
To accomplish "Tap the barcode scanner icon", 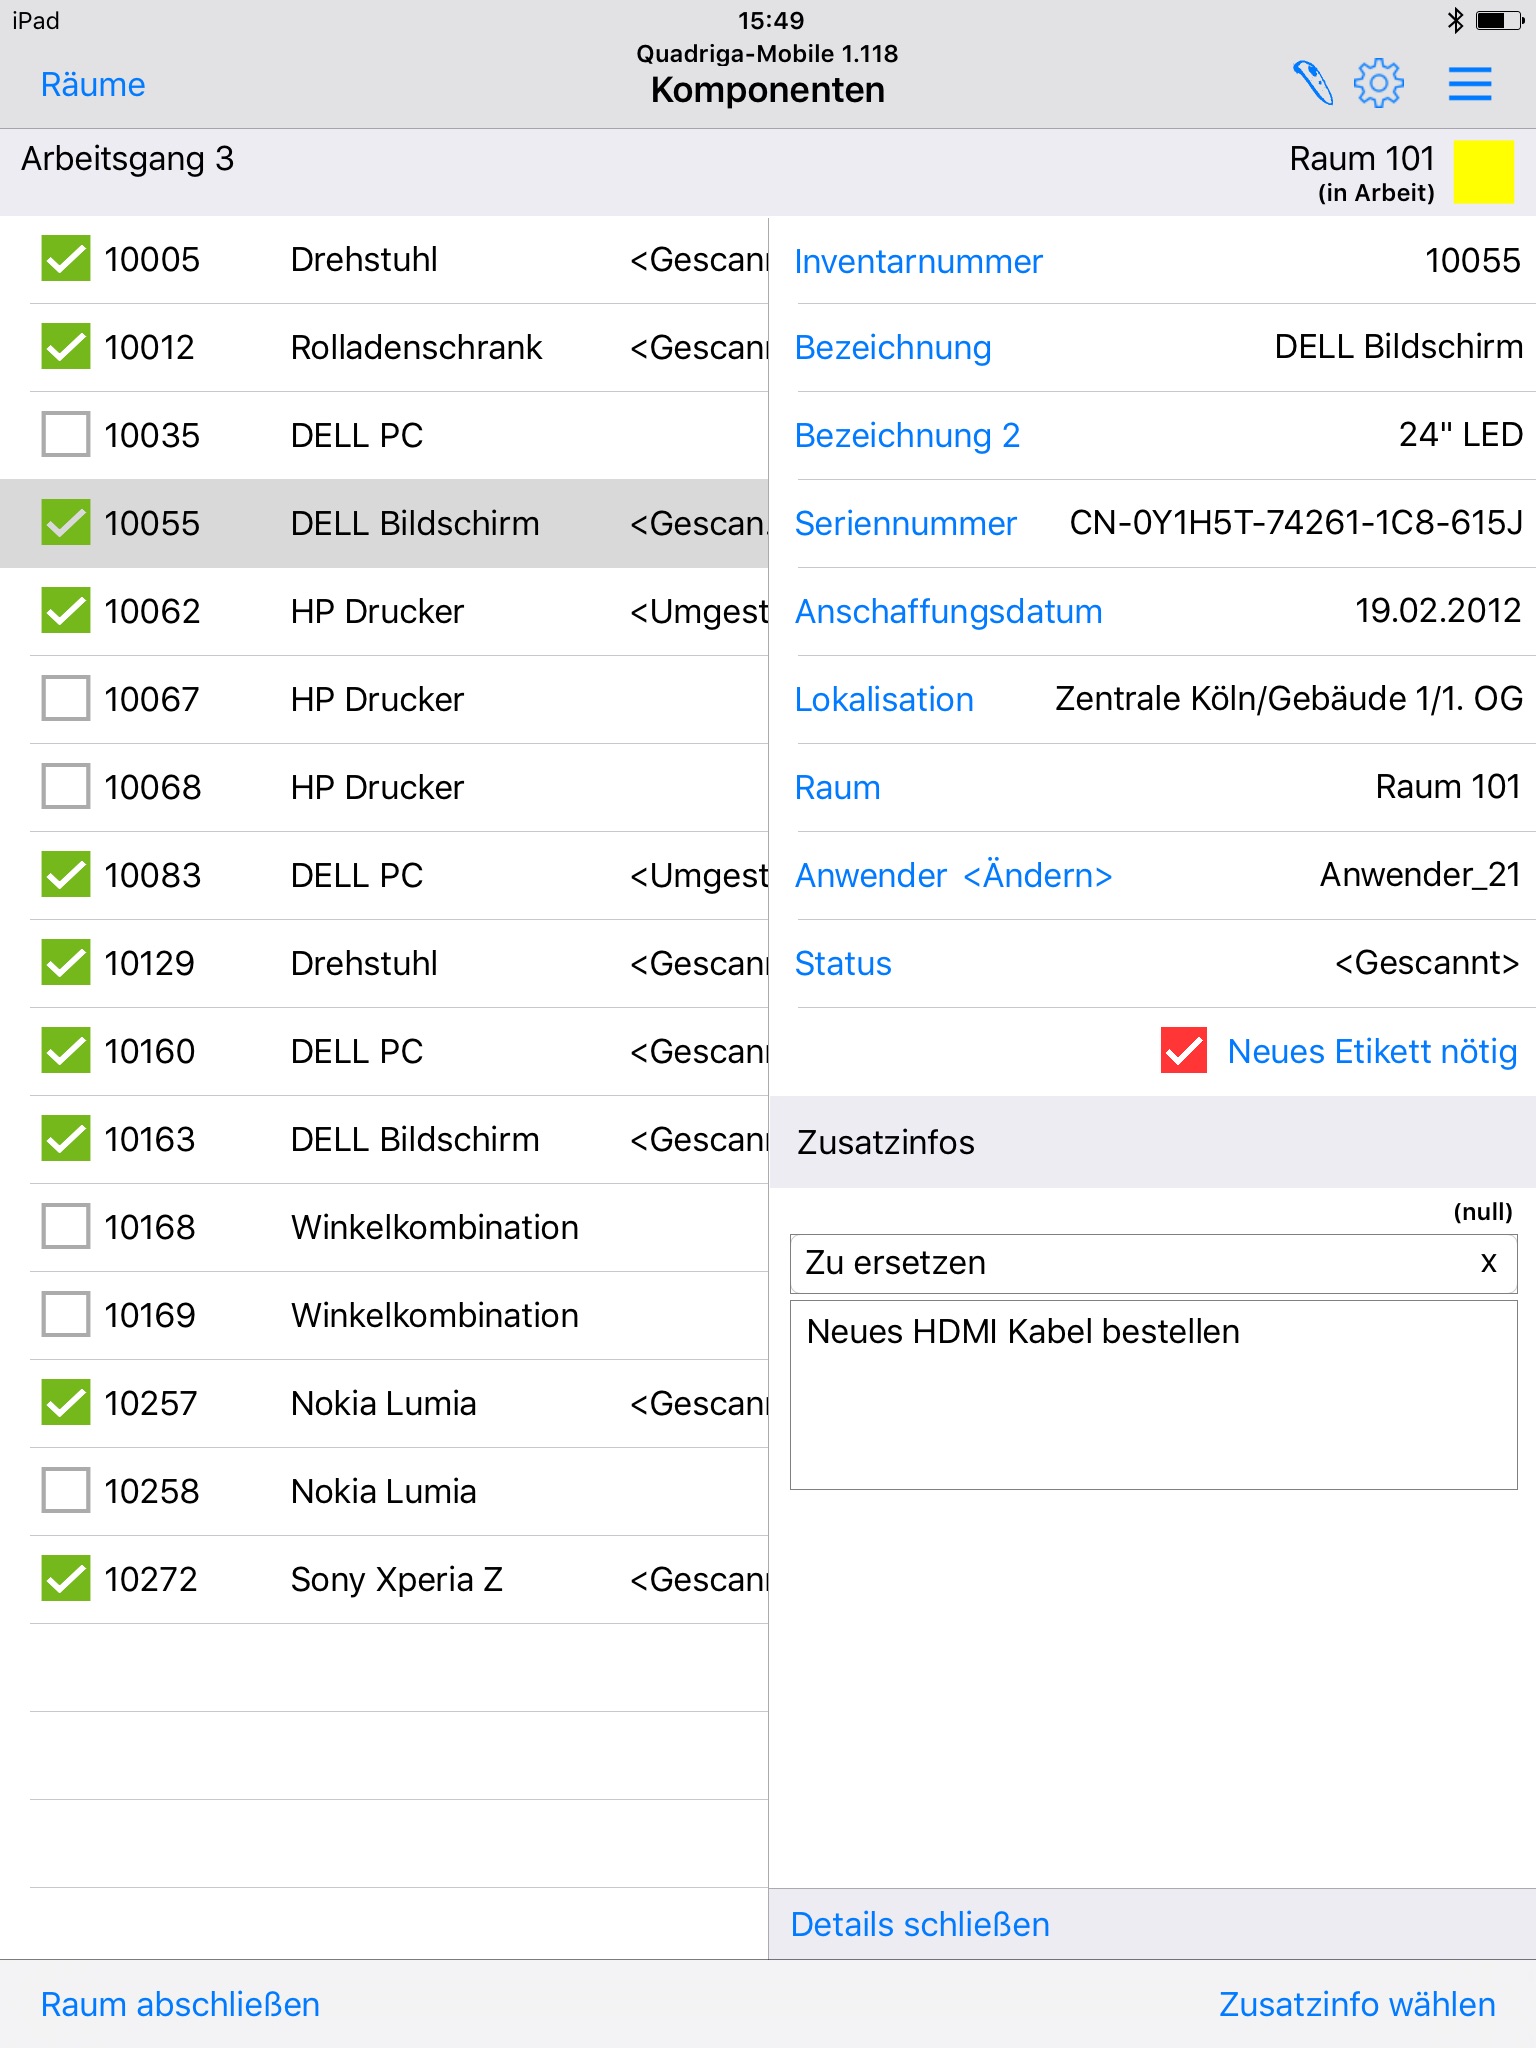I will click(x=1313, y=83).
